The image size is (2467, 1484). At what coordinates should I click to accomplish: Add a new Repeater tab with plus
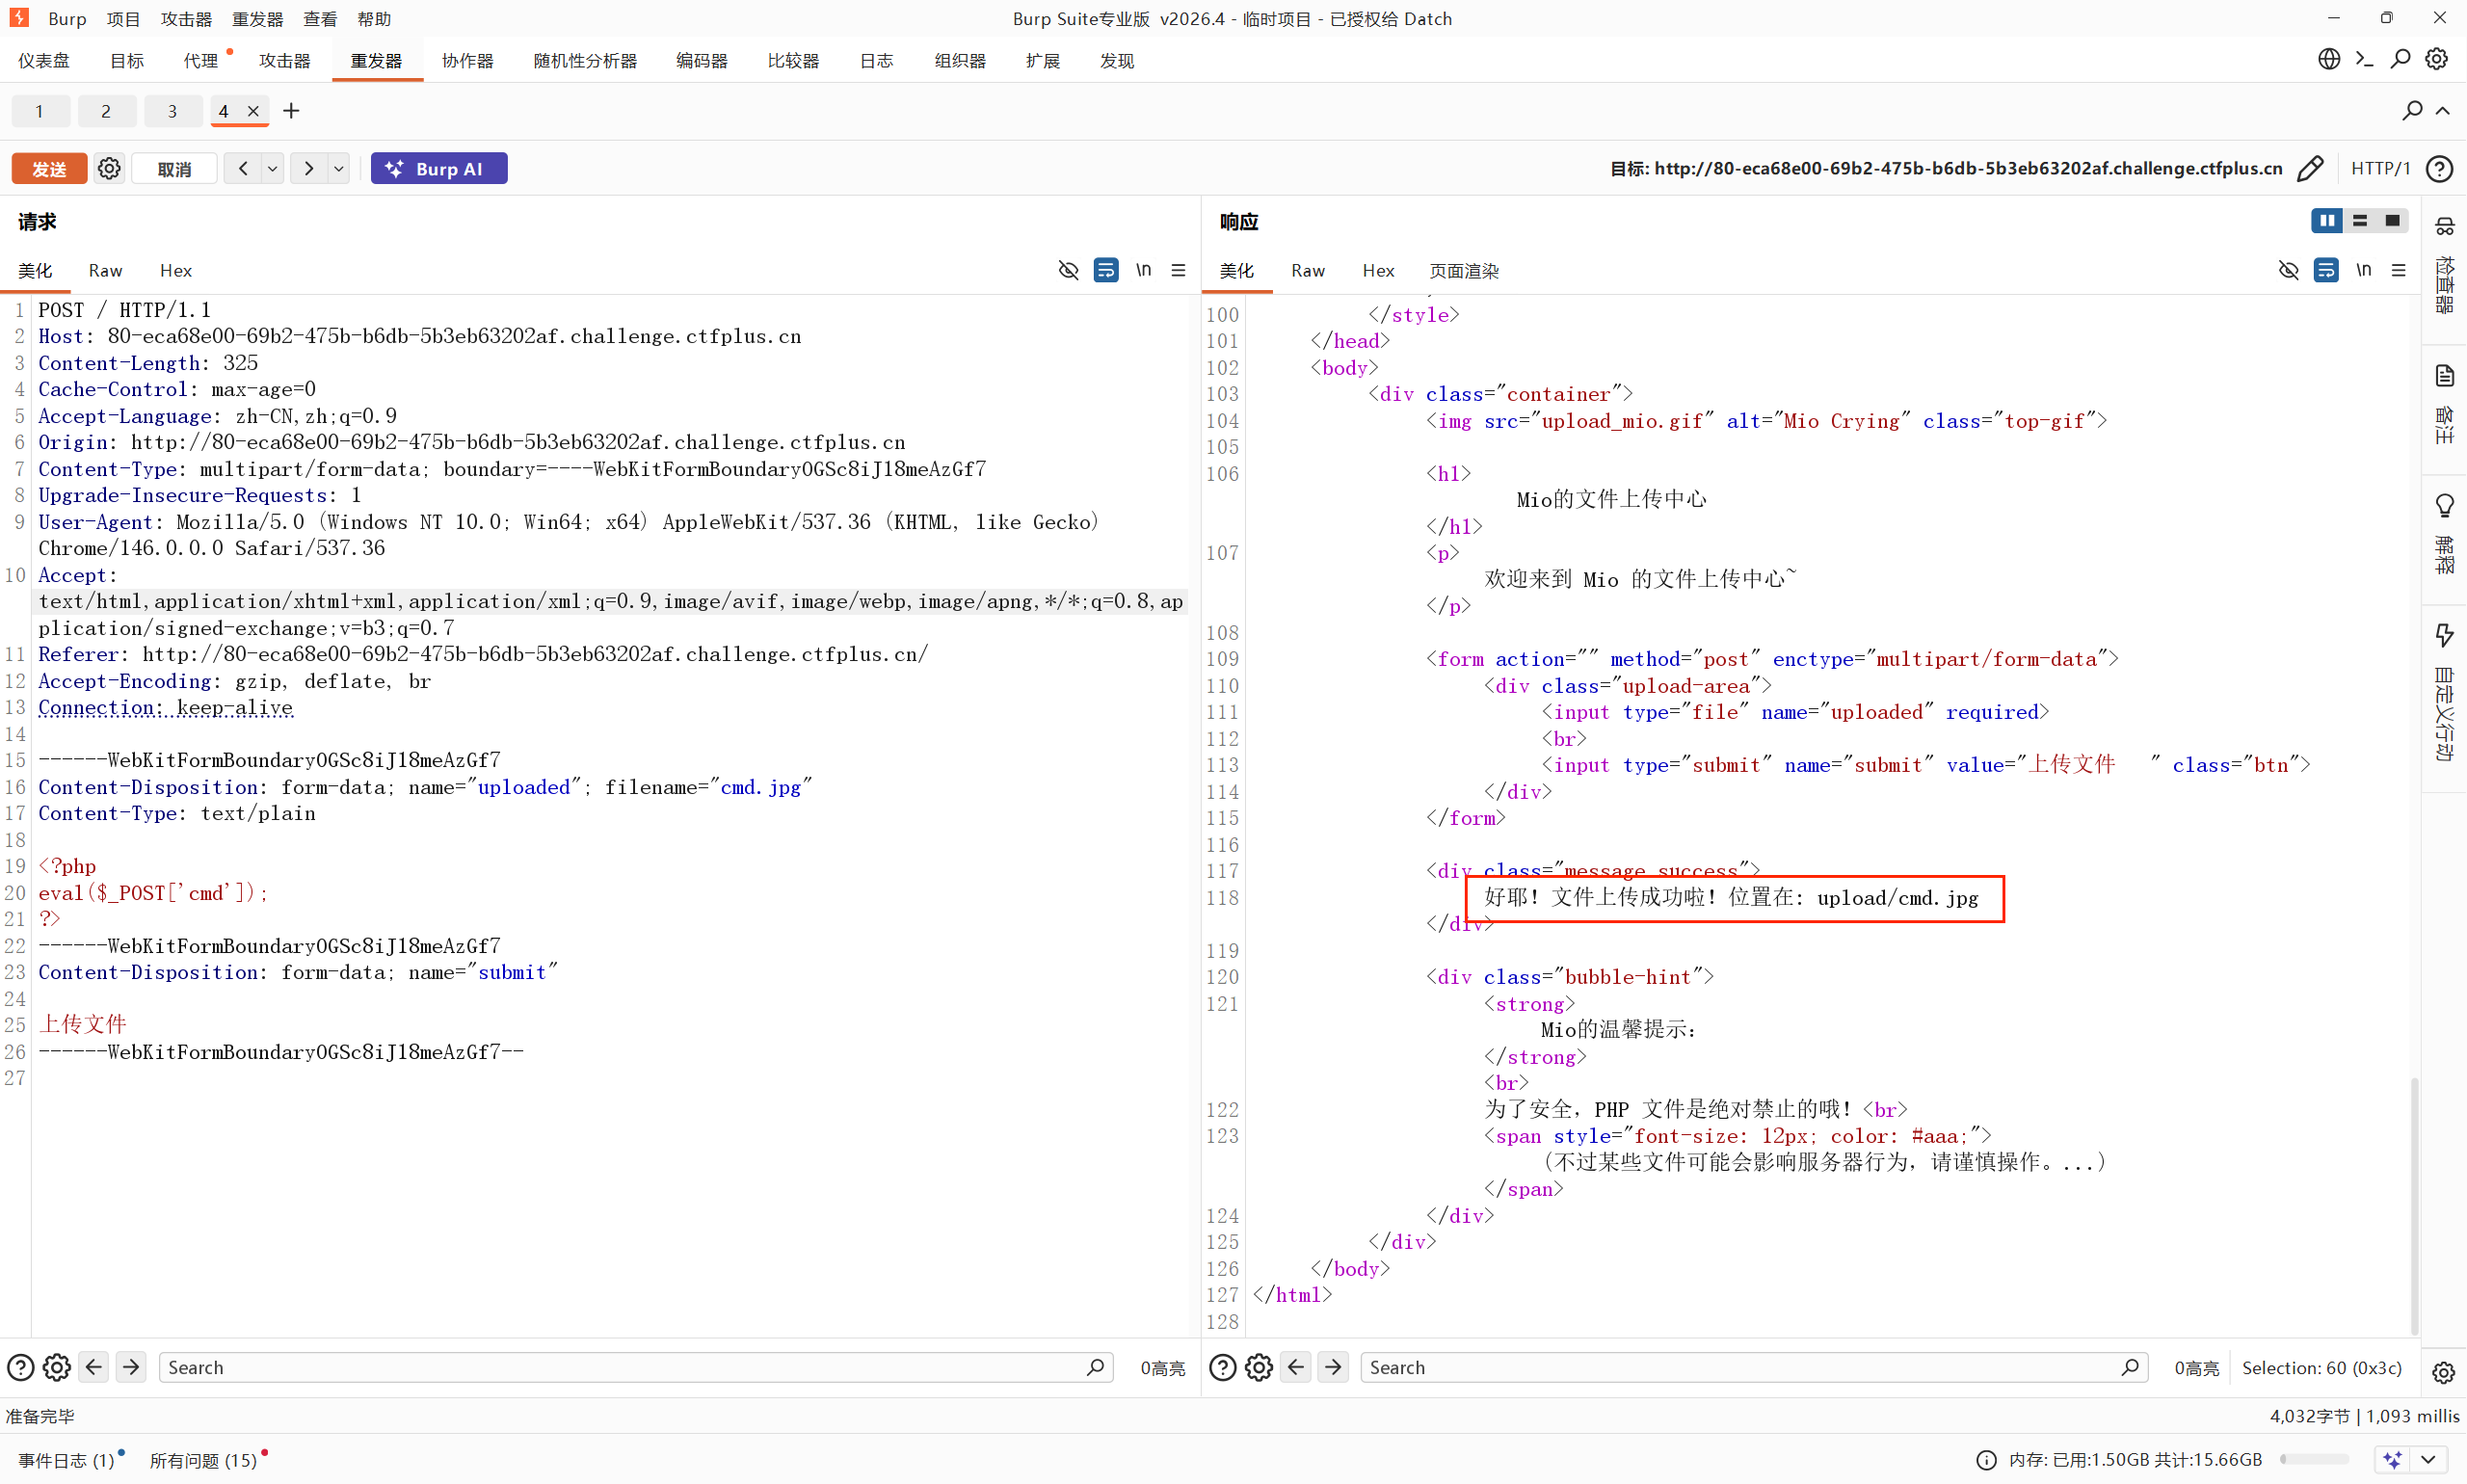tap(291, 111)
